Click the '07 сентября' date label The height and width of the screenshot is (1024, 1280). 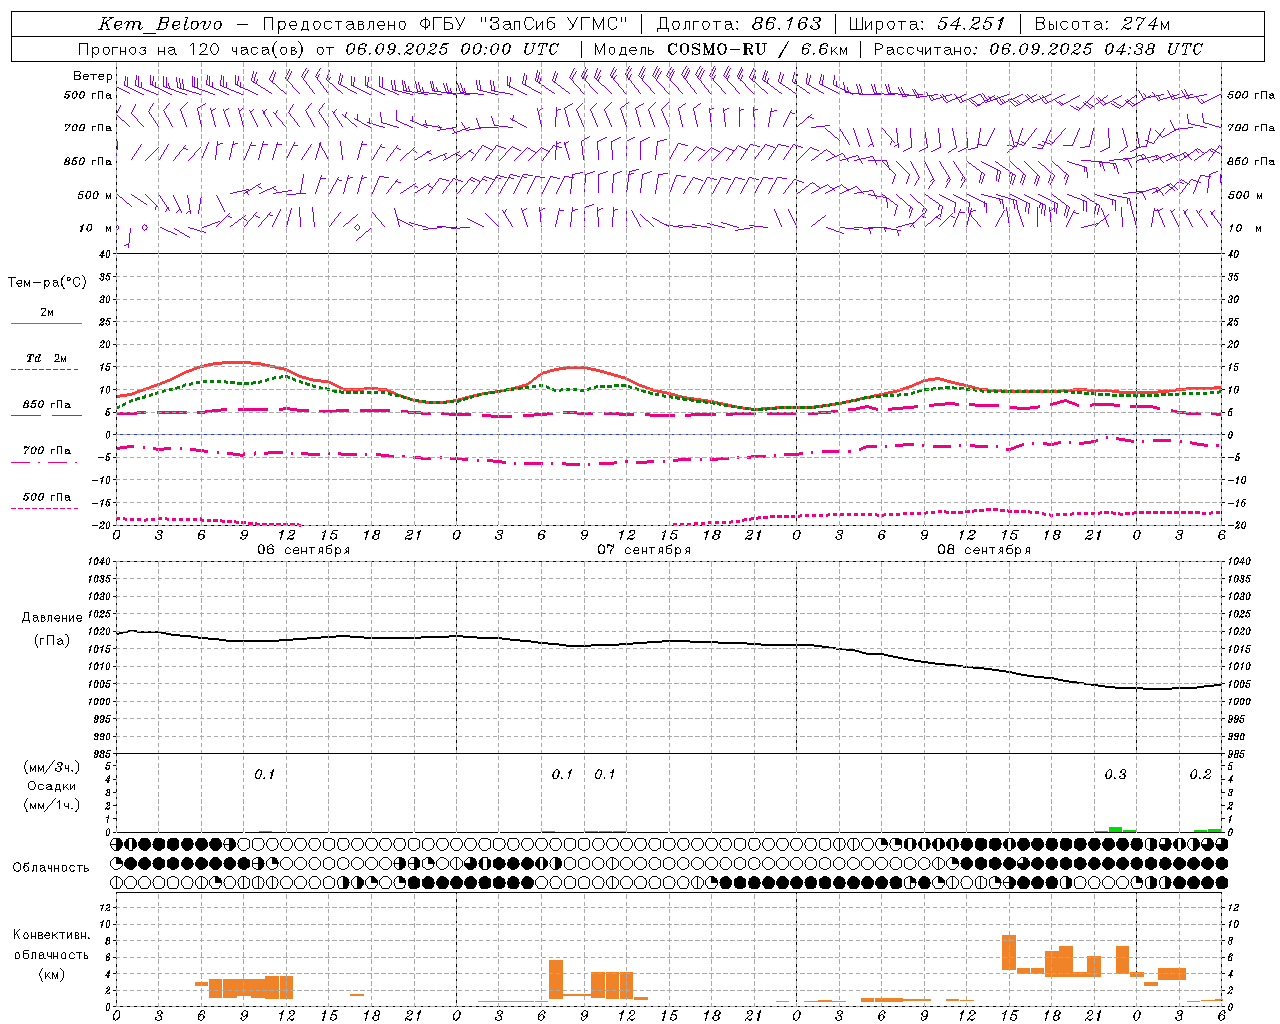(644, 550)
